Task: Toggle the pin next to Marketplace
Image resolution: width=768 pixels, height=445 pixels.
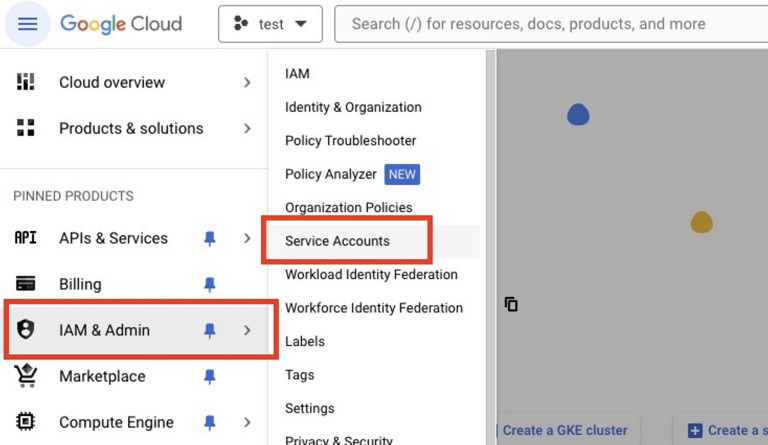Action: tap(209, 376)
